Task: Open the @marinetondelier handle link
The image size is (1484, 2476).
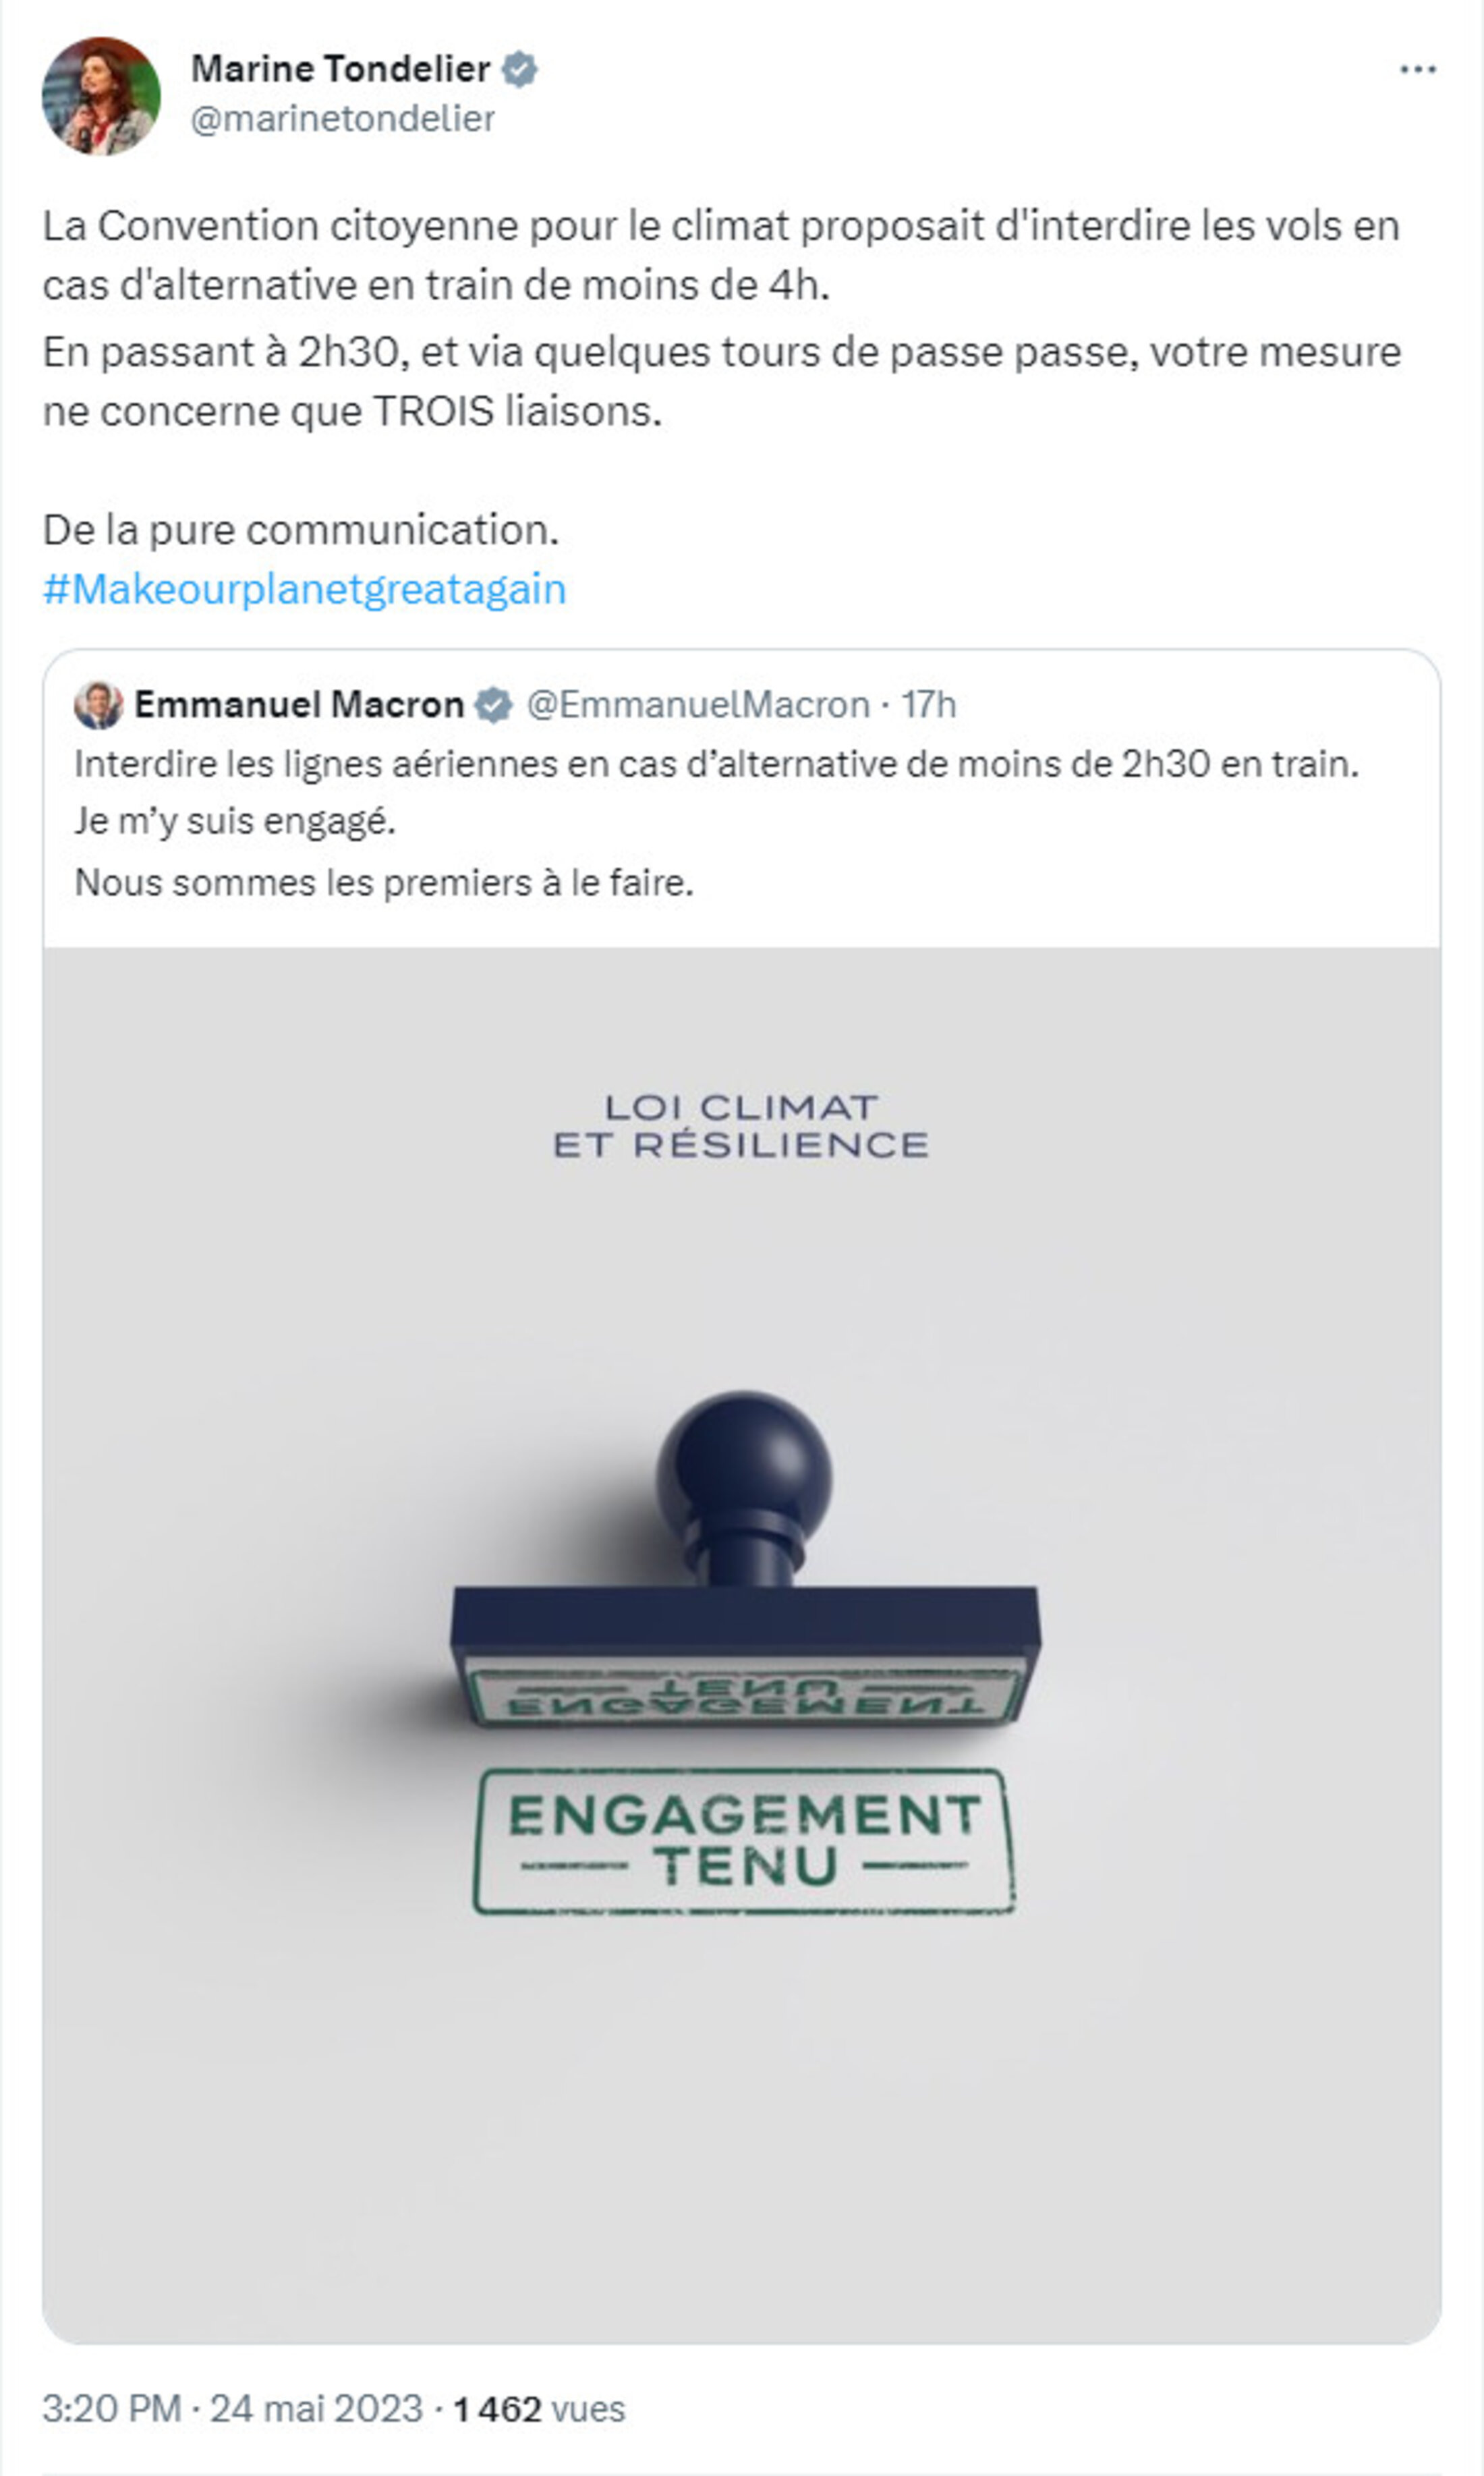Action: click(343, 119)
